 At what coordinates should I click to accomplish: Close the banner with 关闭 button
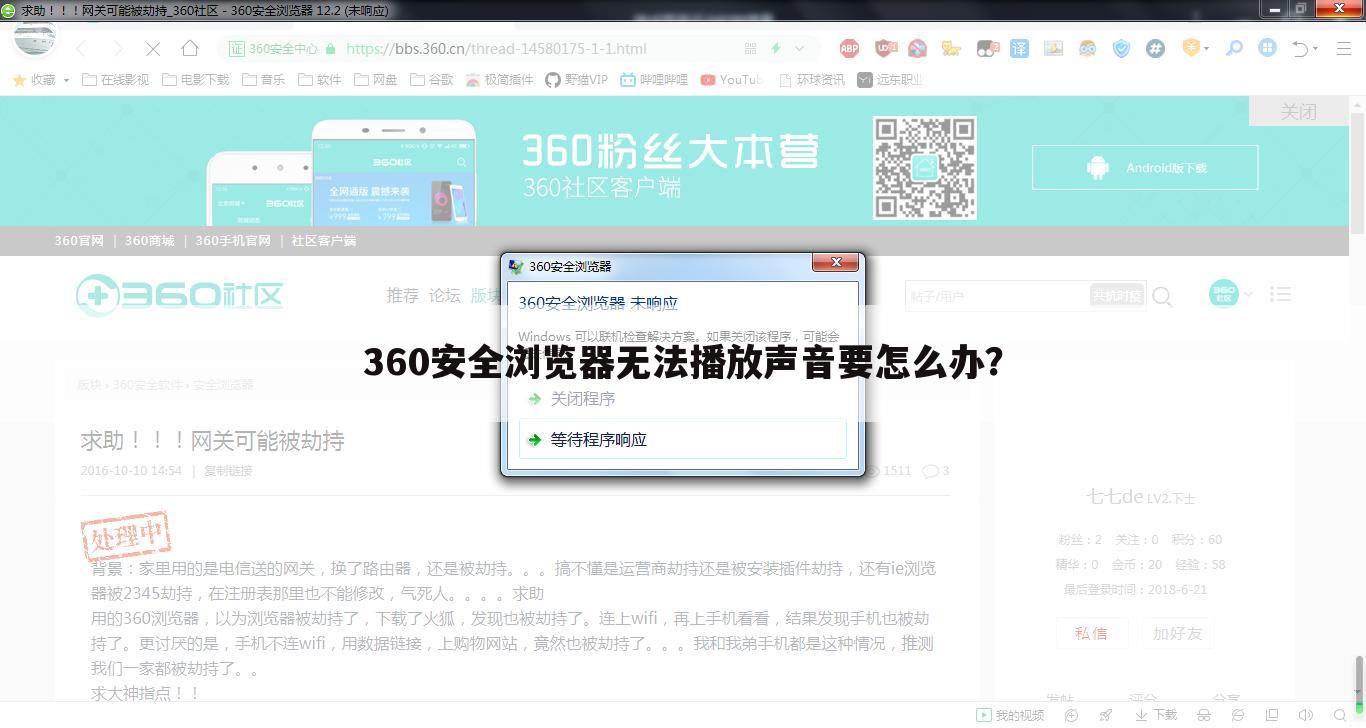pyautogui.click(x=1299, y=111)
